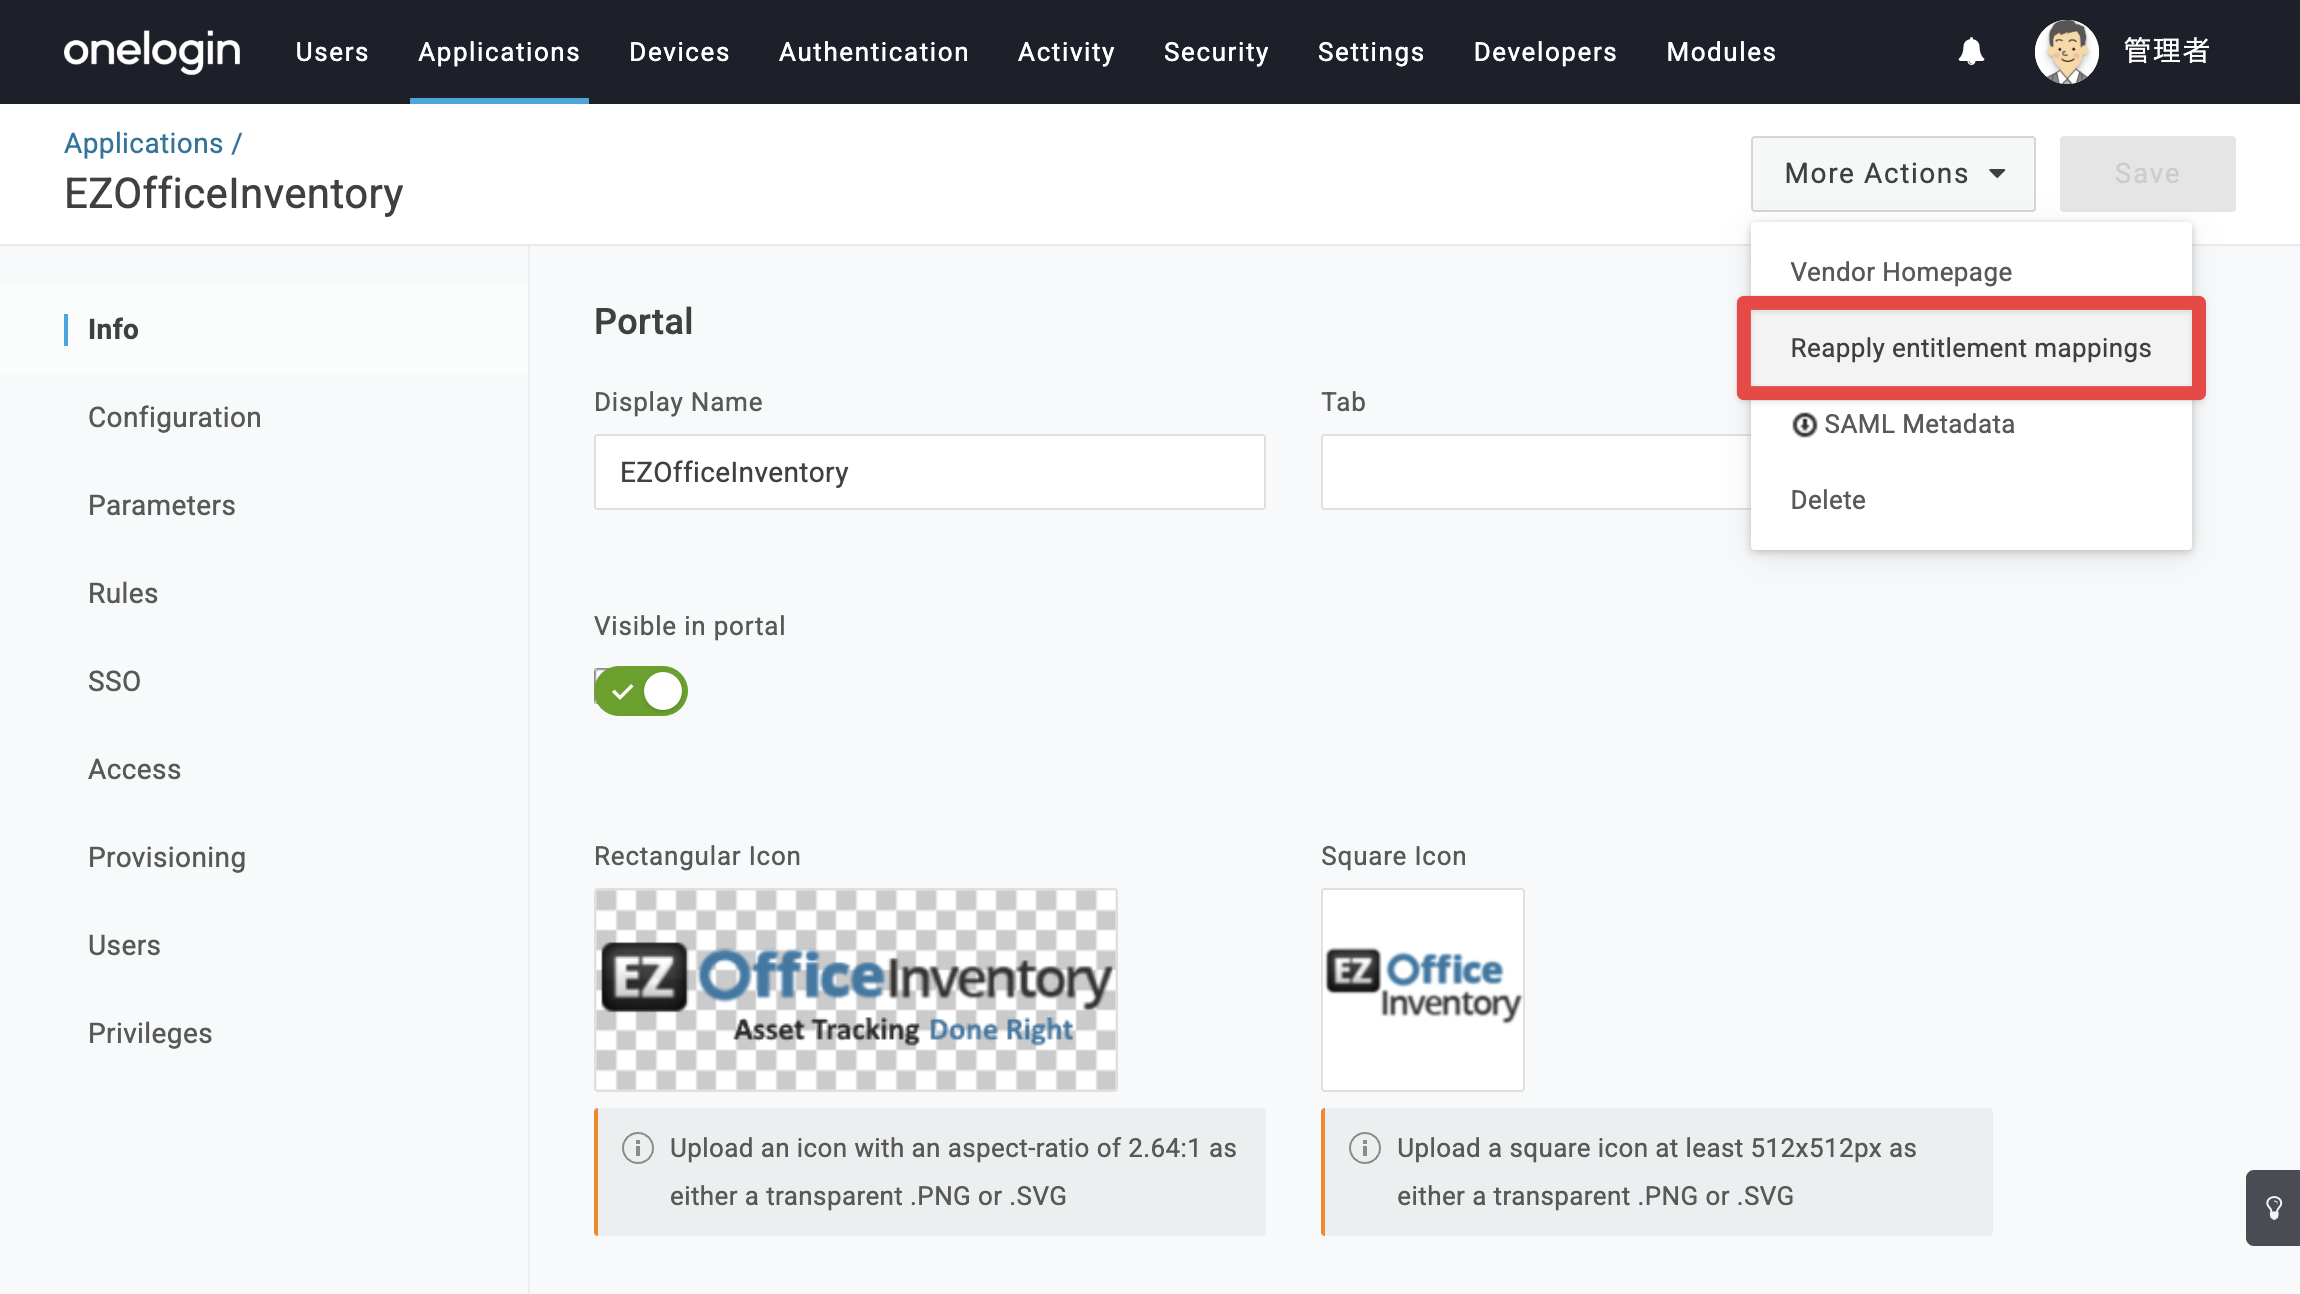Switch to the Rules sidebar tab

coord(264,593)
